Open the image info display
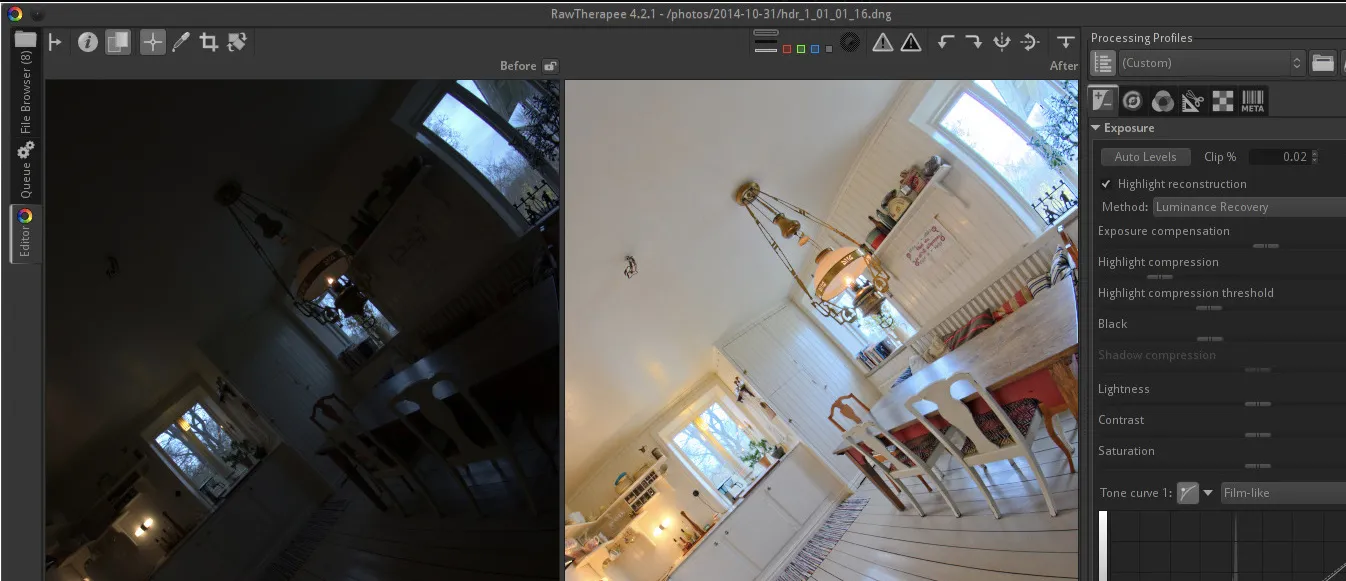 point(89,43)
